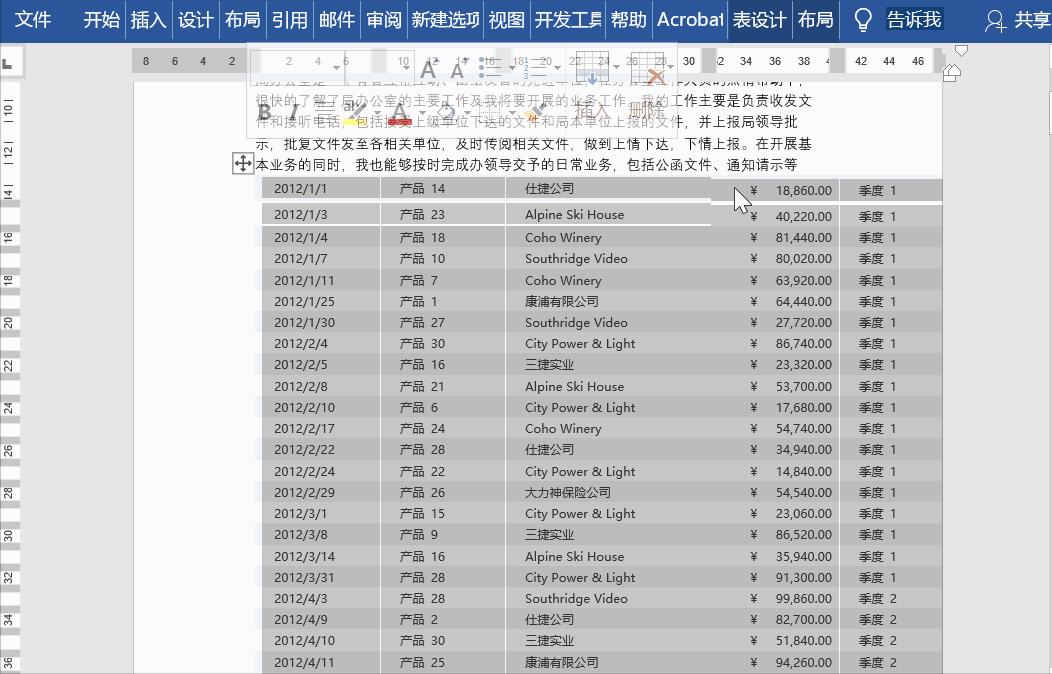Click the red X delete icon

click(655, 72)
